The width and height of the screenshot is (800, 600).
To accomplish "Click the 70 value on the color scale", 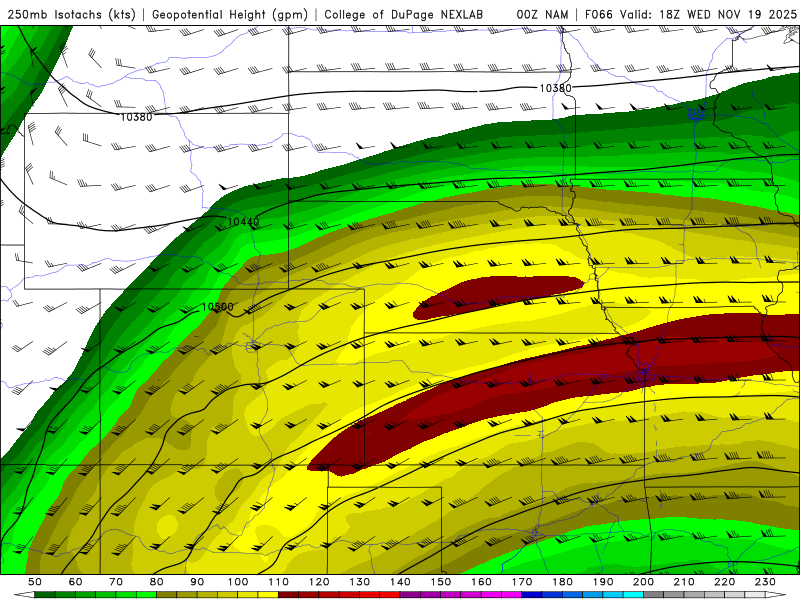I will [x=116, y=582].
